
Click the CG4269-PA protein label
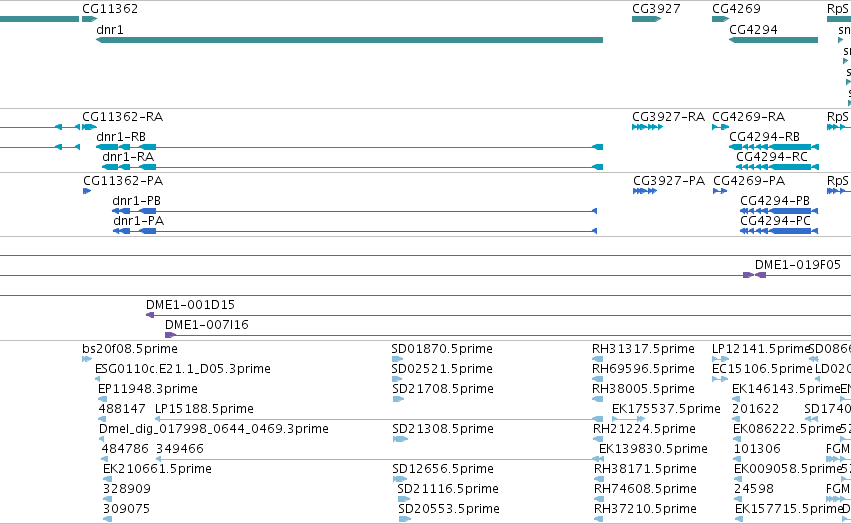pos(749,181)
